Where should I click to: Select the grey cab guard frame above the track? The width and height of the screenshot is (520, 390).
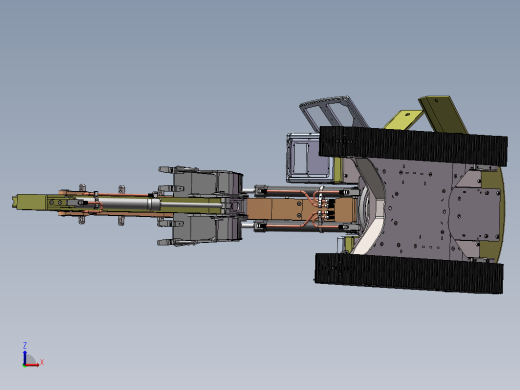[x=333, y=113]
